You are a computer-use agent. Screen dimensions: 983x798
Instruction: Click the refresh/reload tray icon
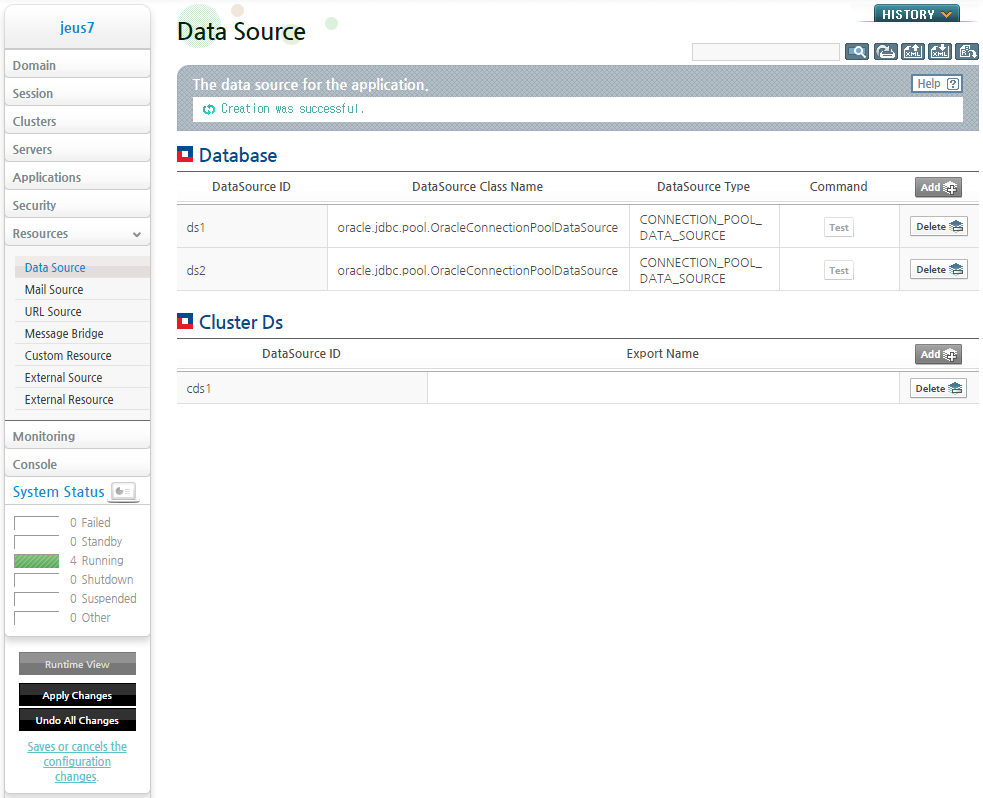coord(885,51)
